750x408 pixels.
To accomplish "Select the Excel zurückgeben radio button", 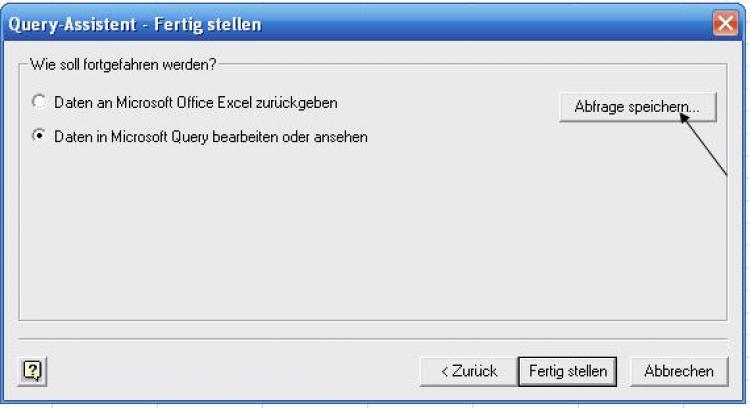I will (40, 102).
